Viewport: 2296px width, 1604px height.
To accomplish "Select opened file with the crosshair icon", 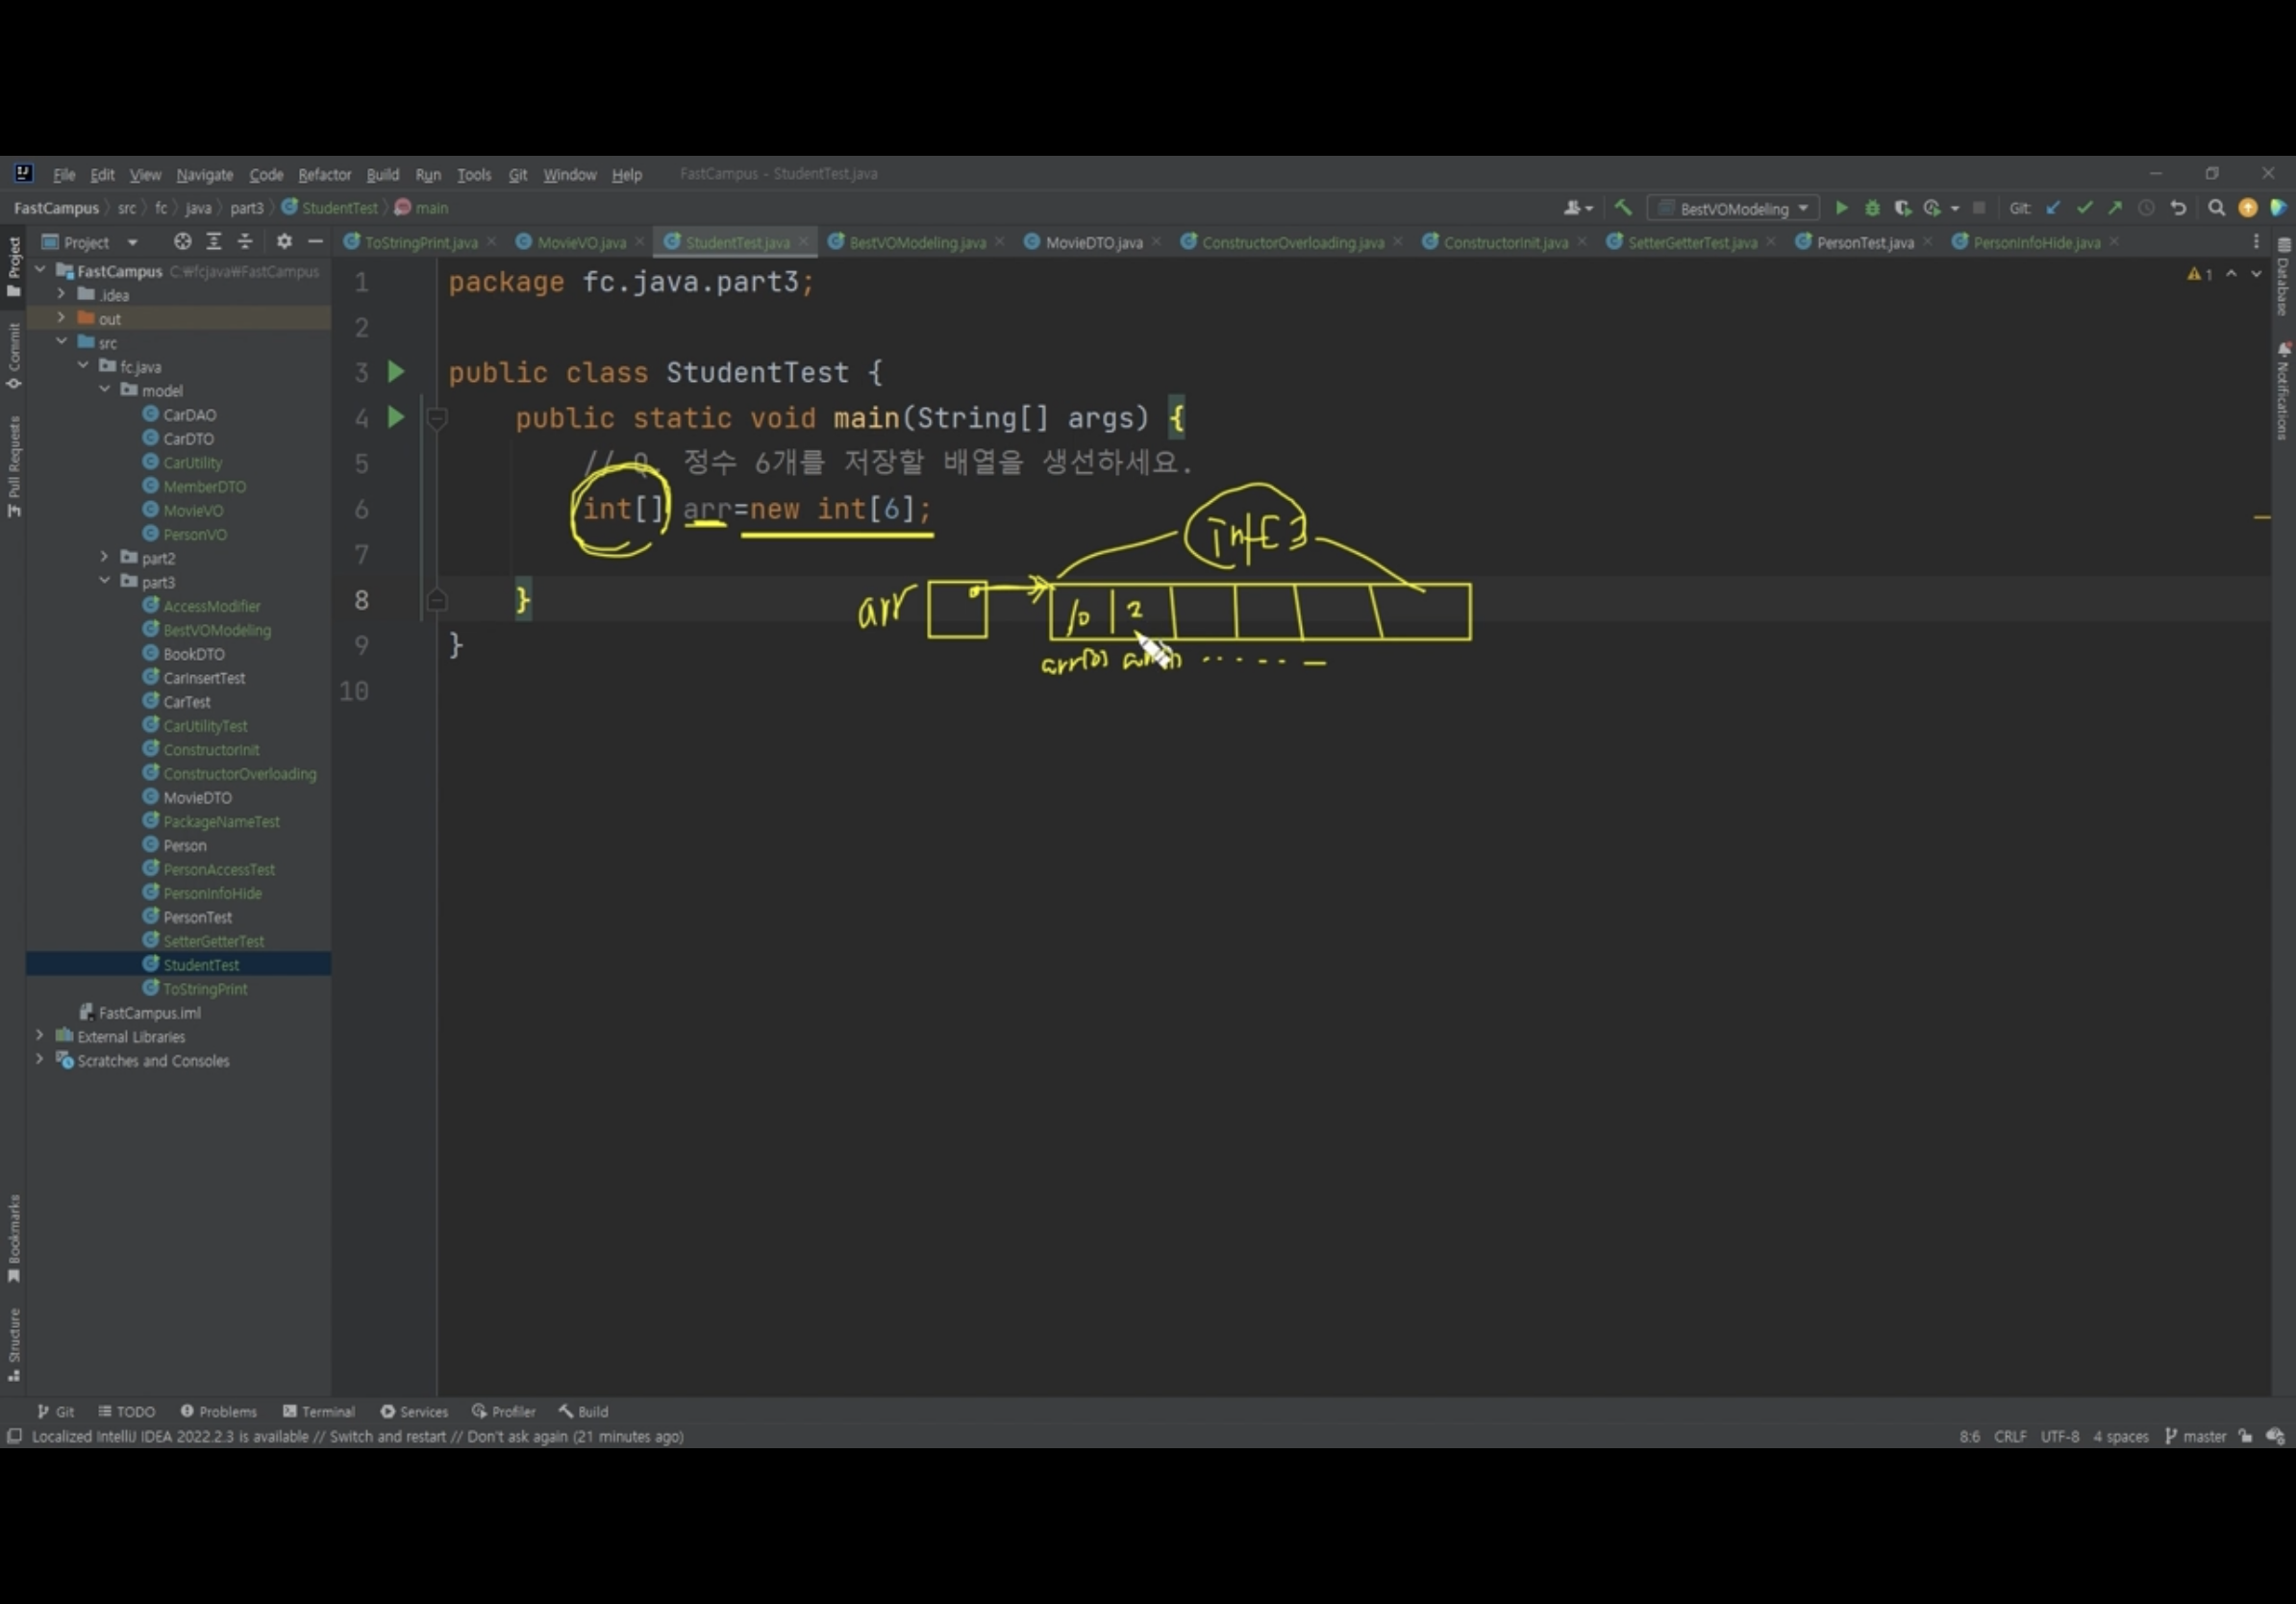I will (x=182, y=241).
